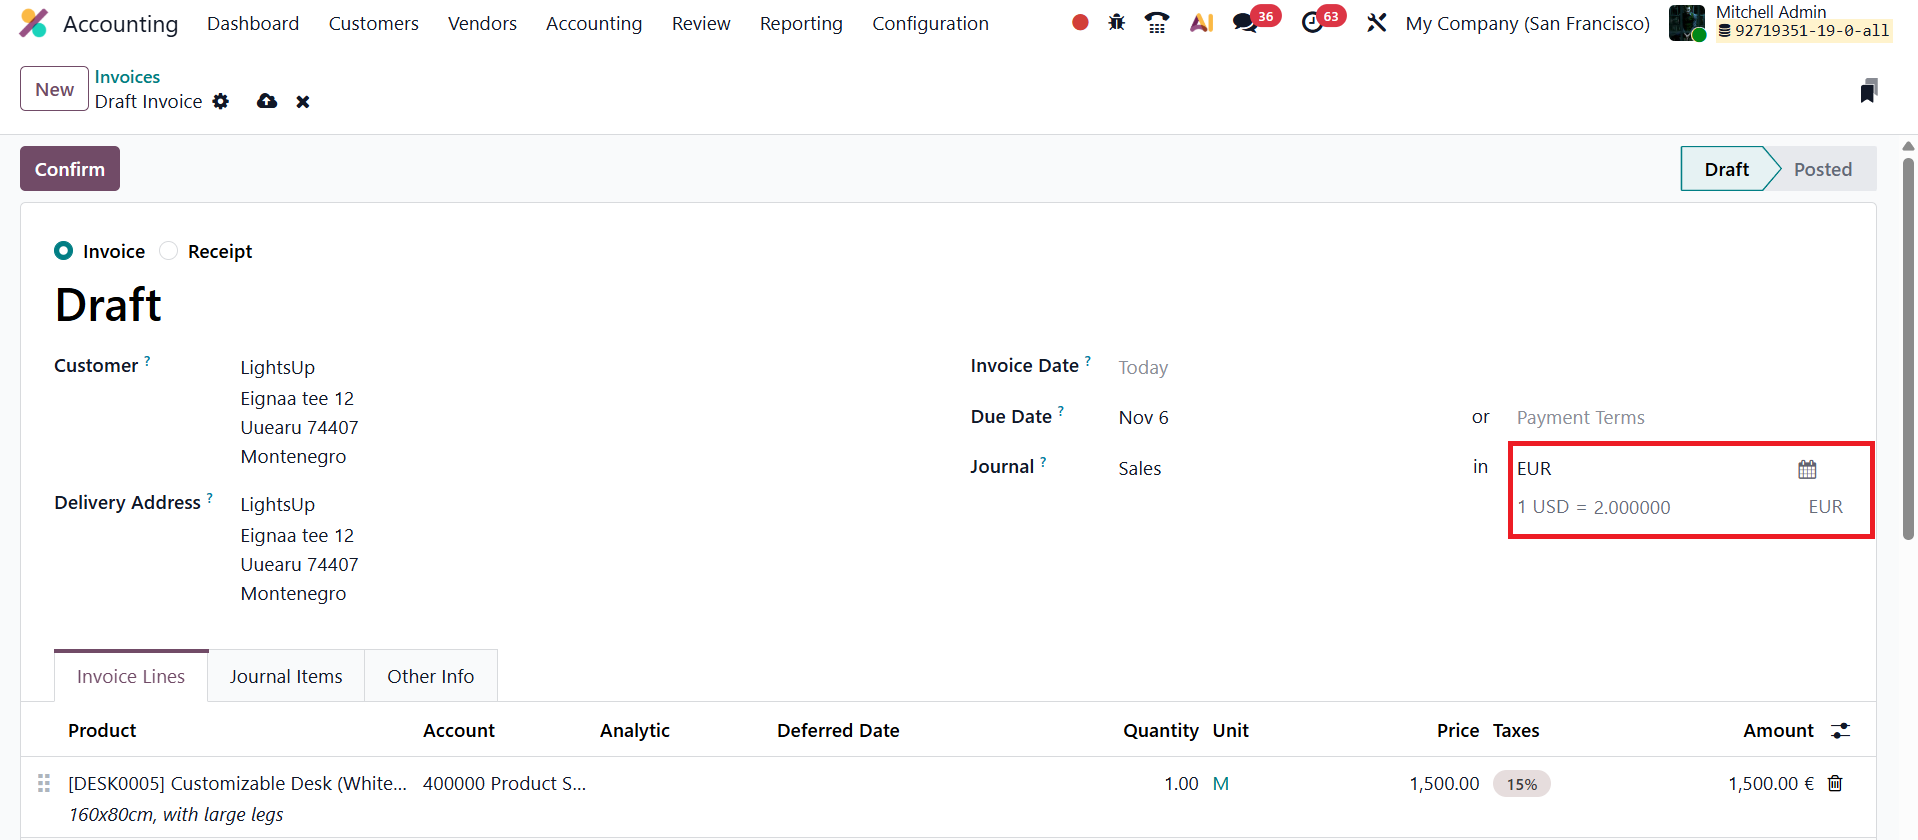Open the activities clock icon with 63 badge
Viewport: 1918px width, 840px height.
1312,22
